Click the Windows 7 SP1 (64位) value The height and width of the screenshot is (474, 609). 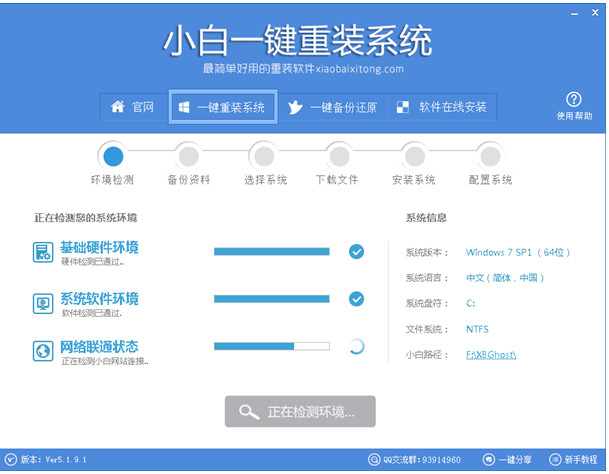pos(518,253)
